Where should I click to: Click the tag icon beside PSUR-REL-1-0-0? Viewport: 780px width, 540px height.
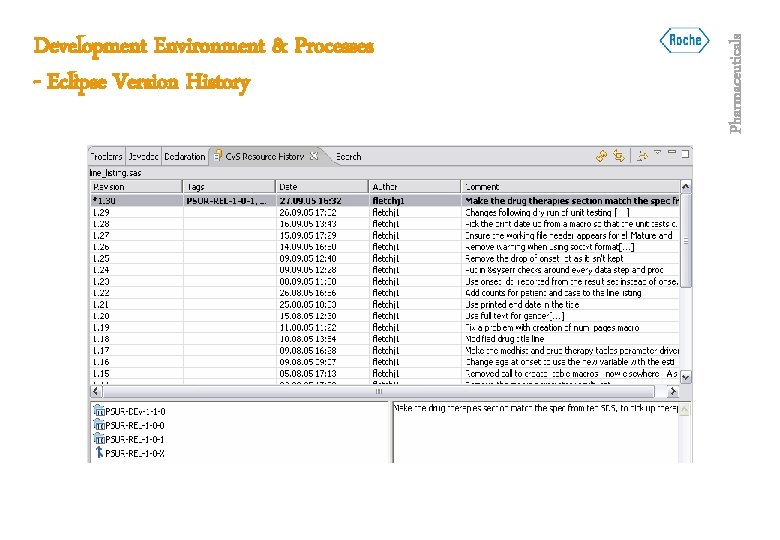[99, 425]
